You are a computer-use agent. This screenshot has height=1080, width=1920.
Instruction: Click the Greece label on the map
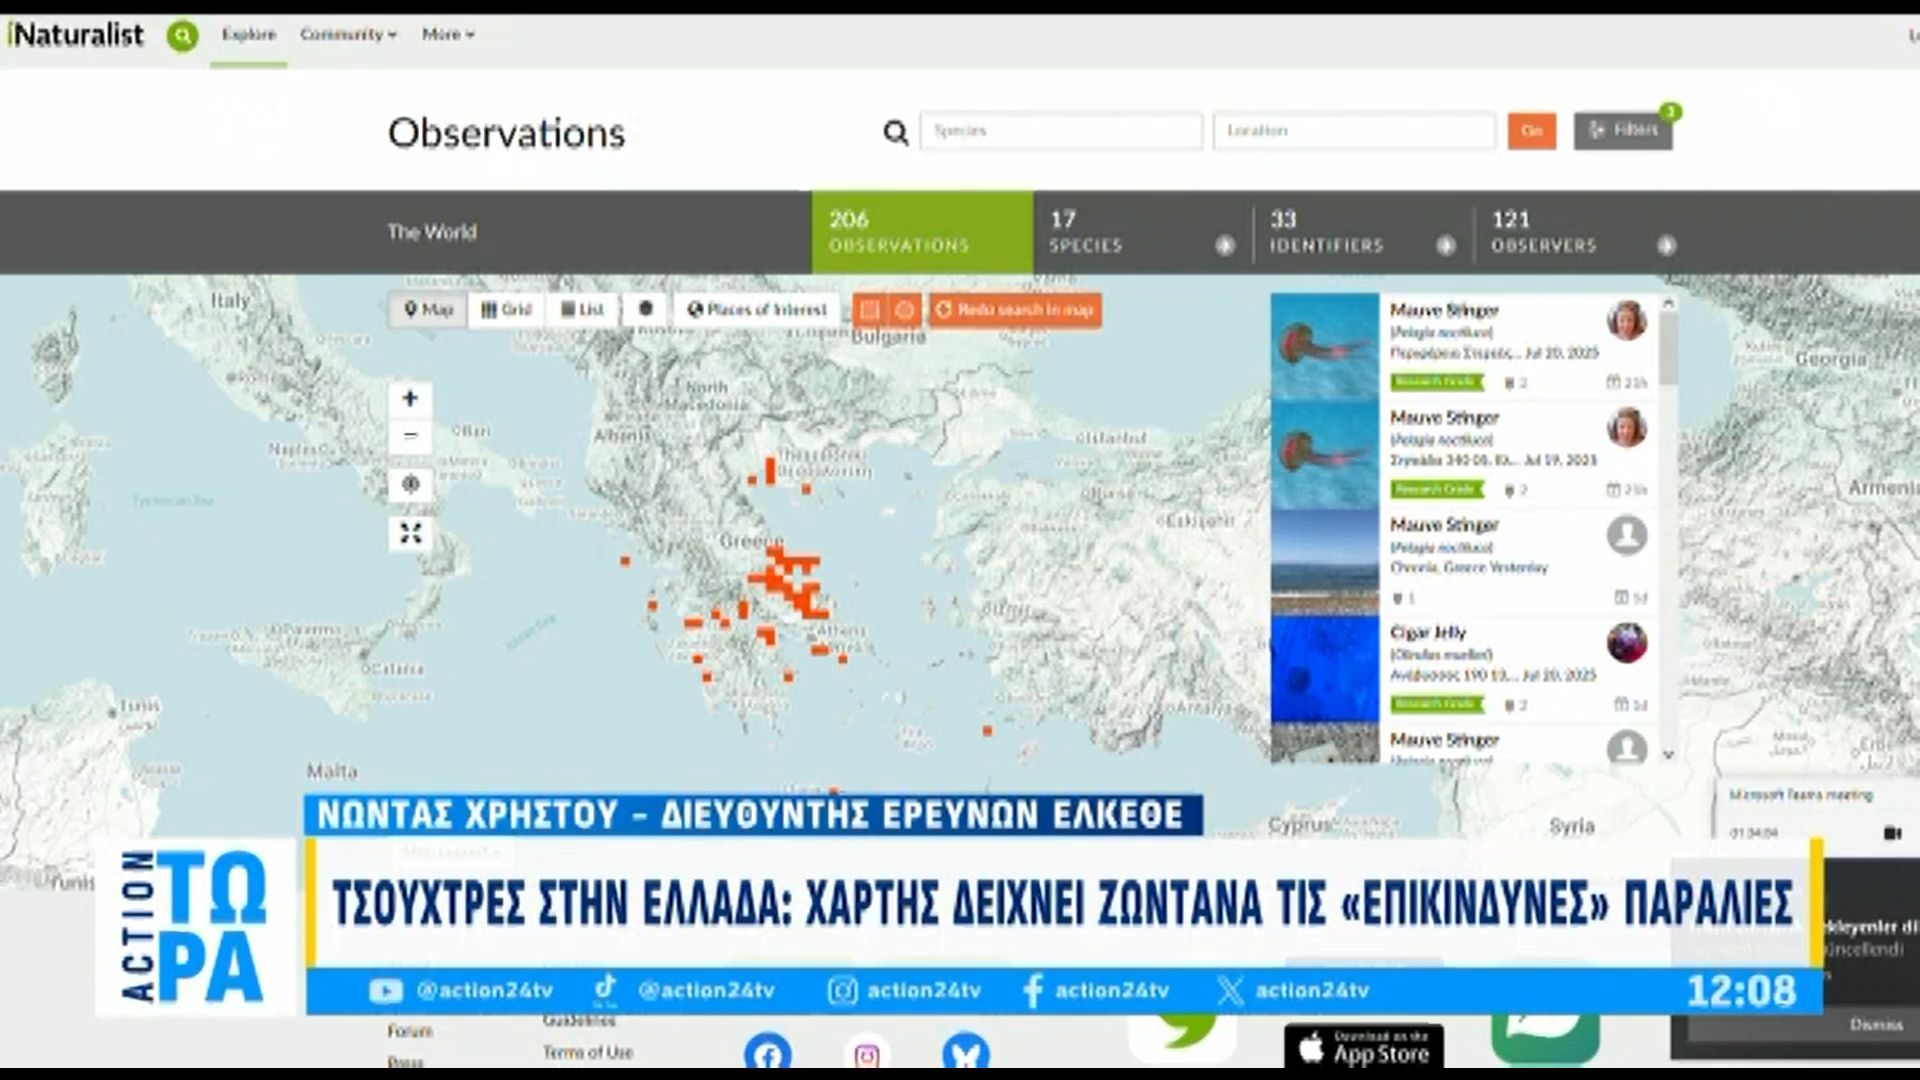[752, 541]
